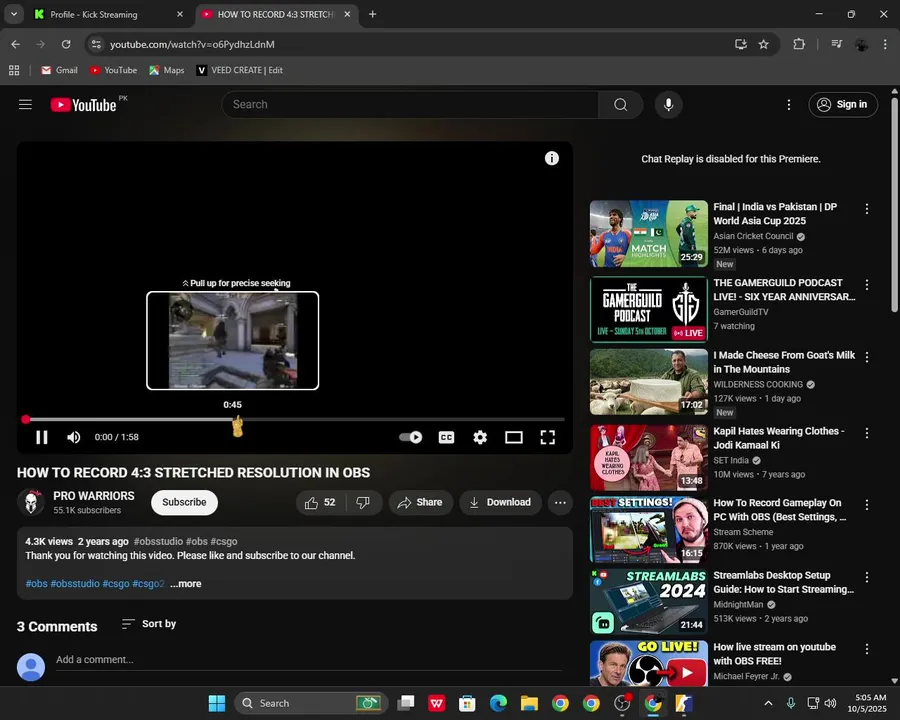Image resolution: width=900 pixels, height=720 pixels.
Task: Show hidden system tray icons
Action: click(x=768, y=703)
